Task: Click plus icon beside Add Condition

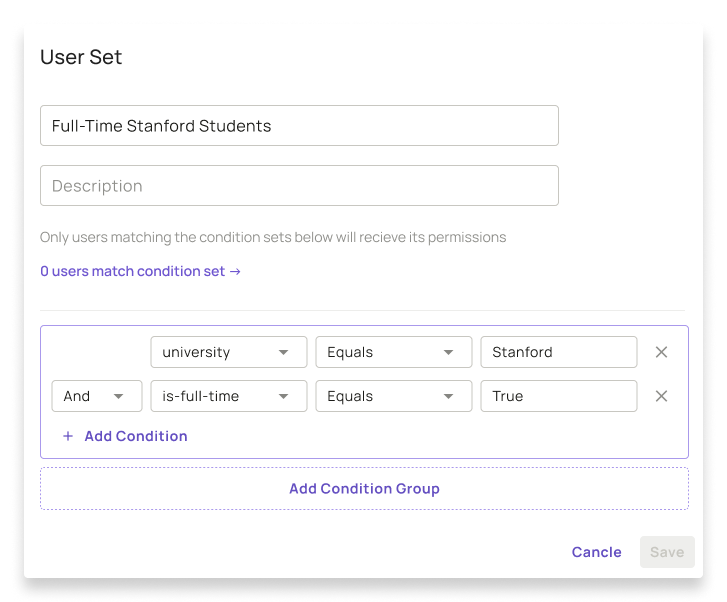Action: coord(68,436)
